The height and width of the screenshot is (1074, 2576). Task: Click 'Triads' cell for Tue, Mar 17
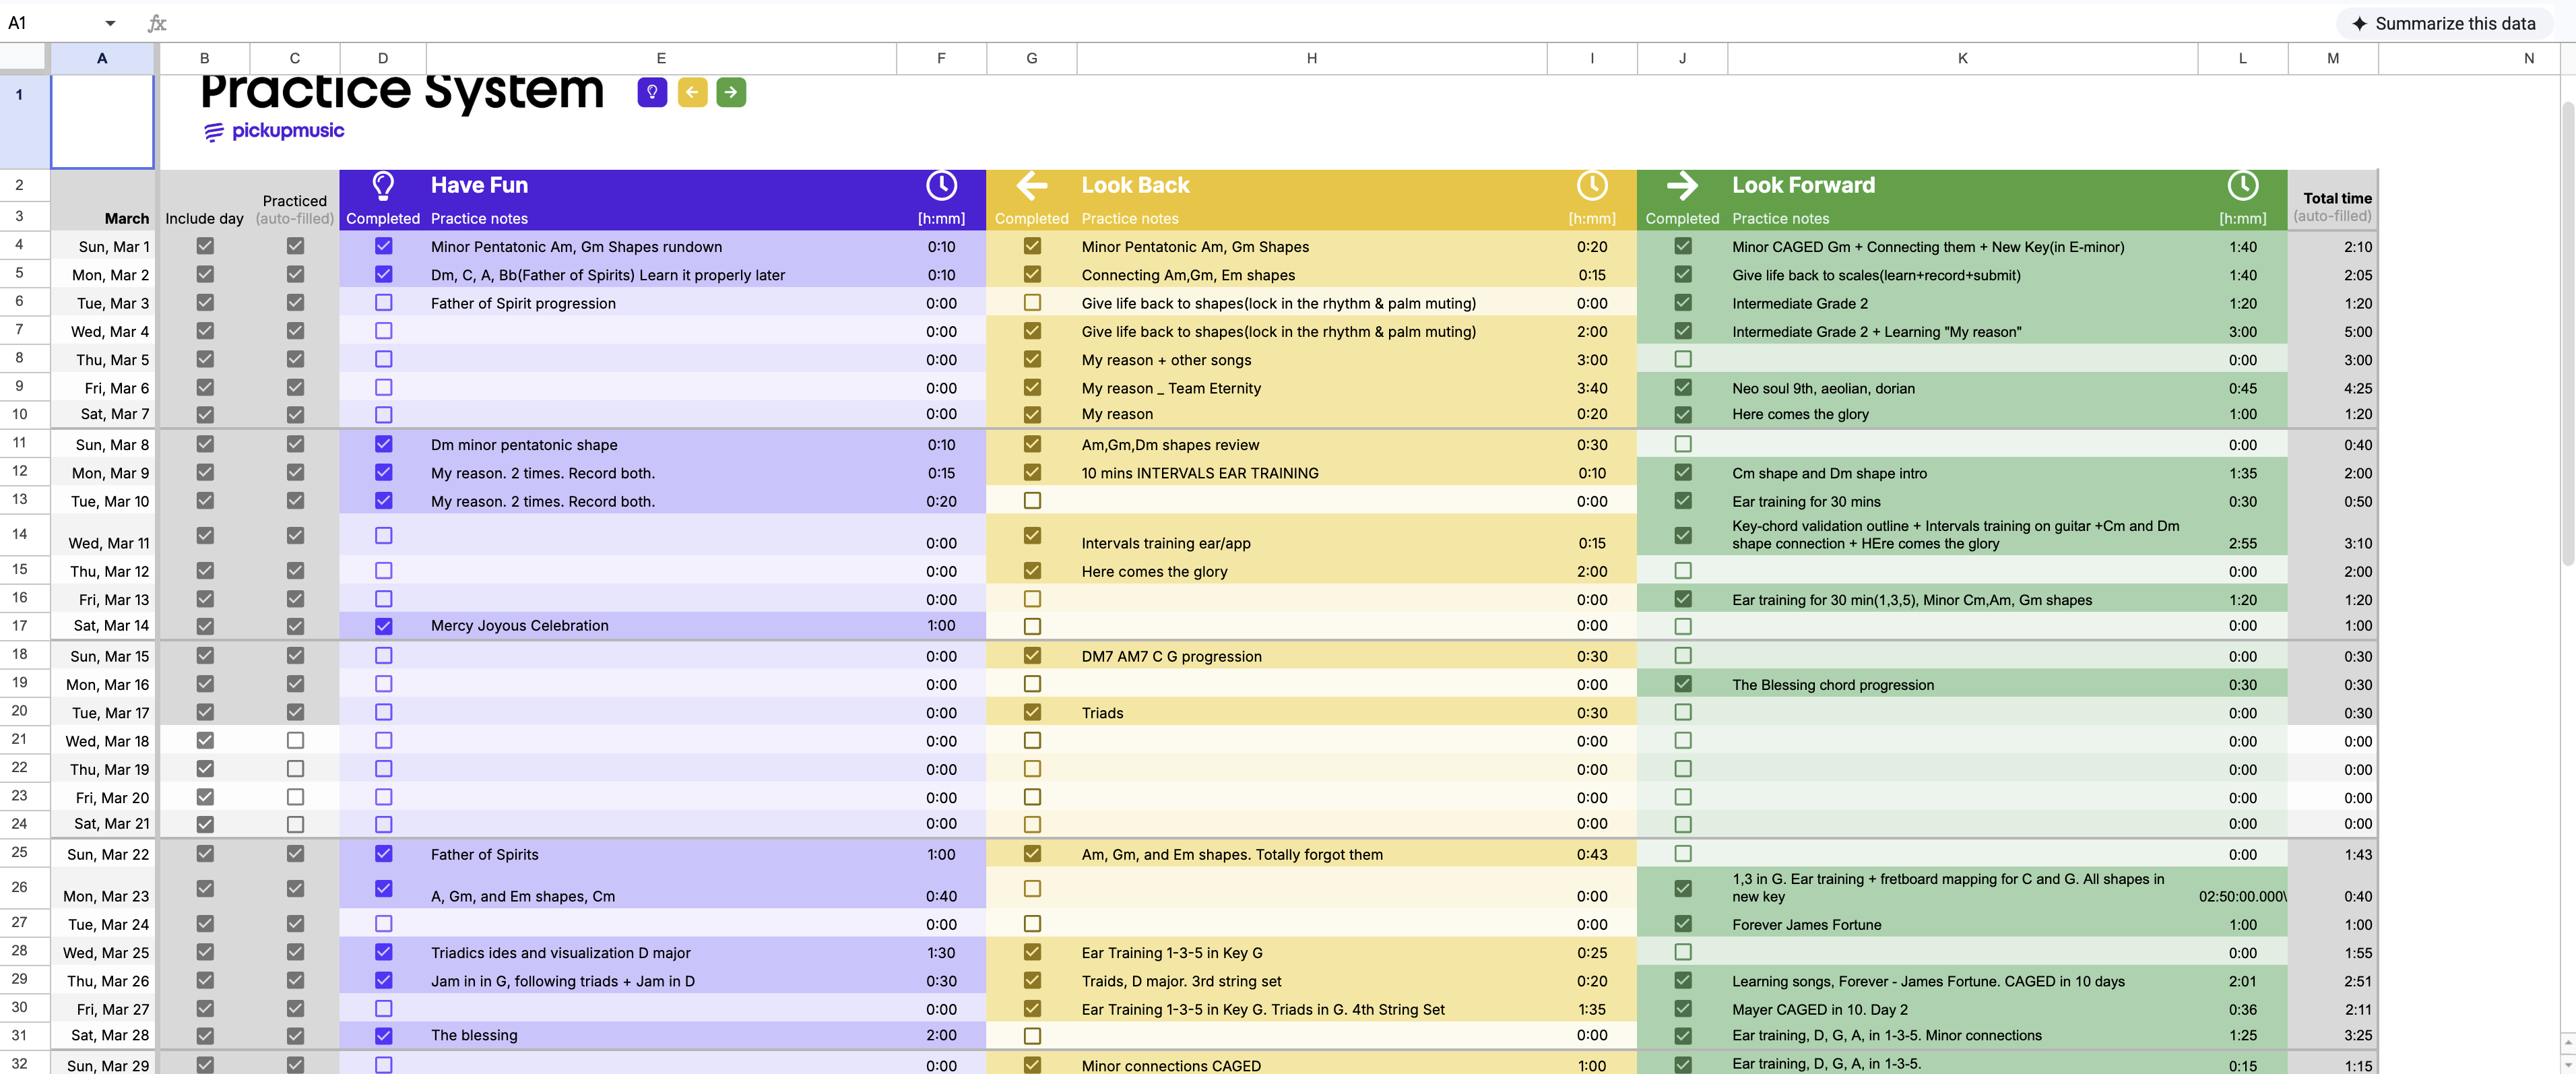(x=1311, y=713)
